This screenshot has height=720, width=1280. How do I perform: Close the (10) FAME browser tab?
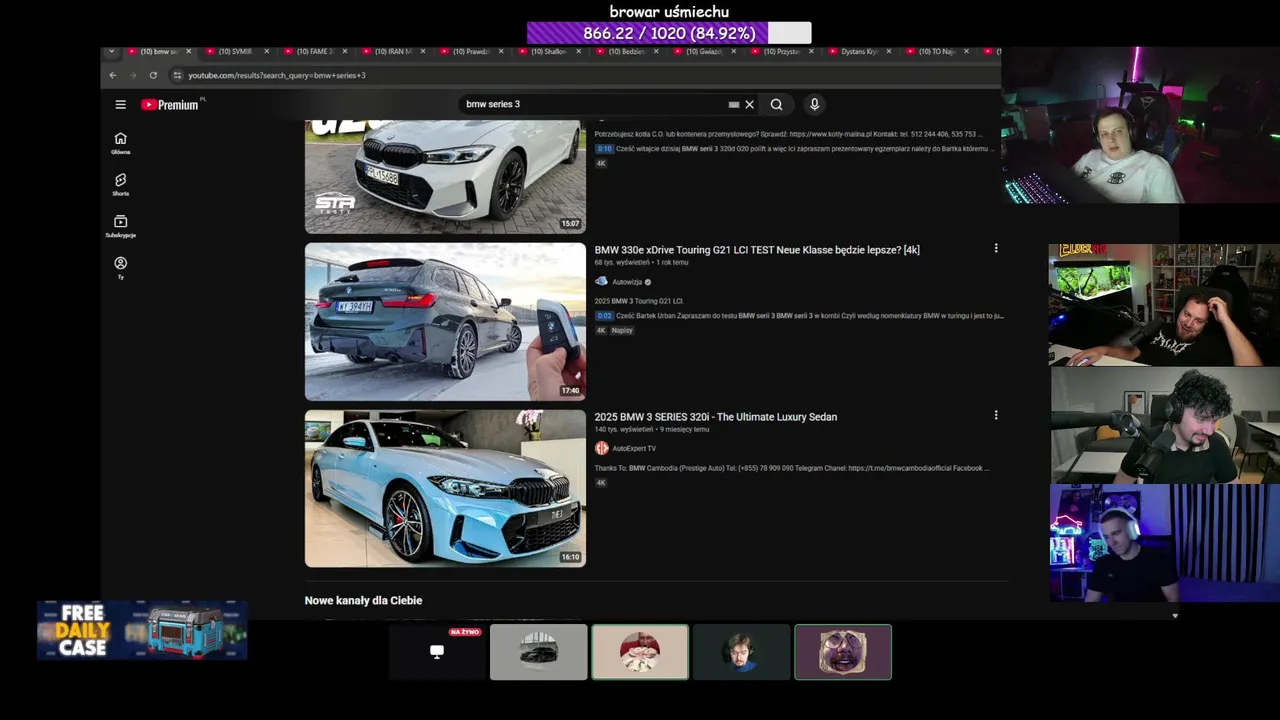[344, 51]
